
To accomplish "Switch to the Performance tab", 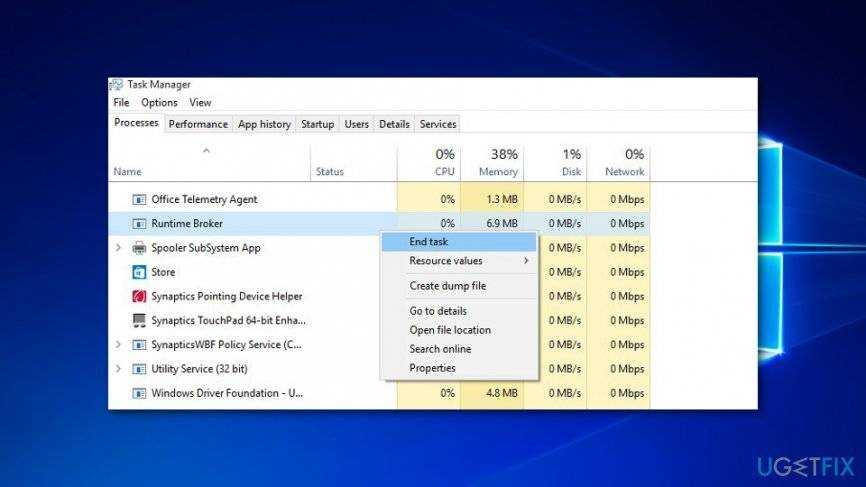I will (198, 124).
